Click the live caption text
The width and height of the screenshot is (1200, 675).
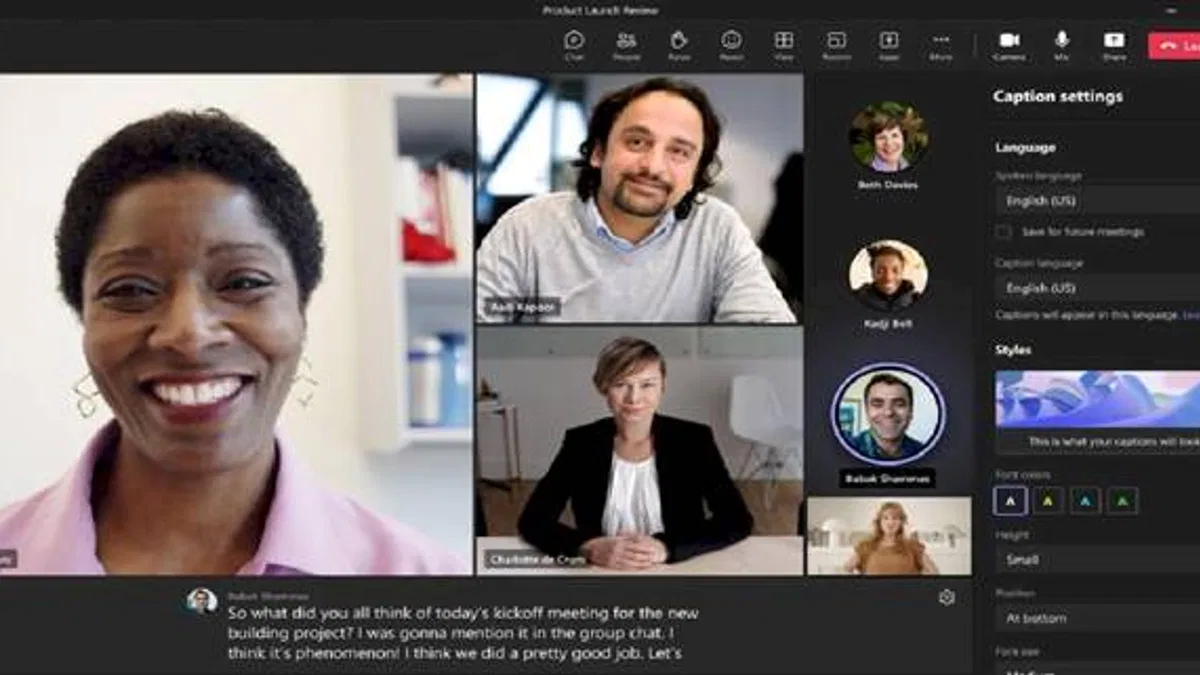463,633
